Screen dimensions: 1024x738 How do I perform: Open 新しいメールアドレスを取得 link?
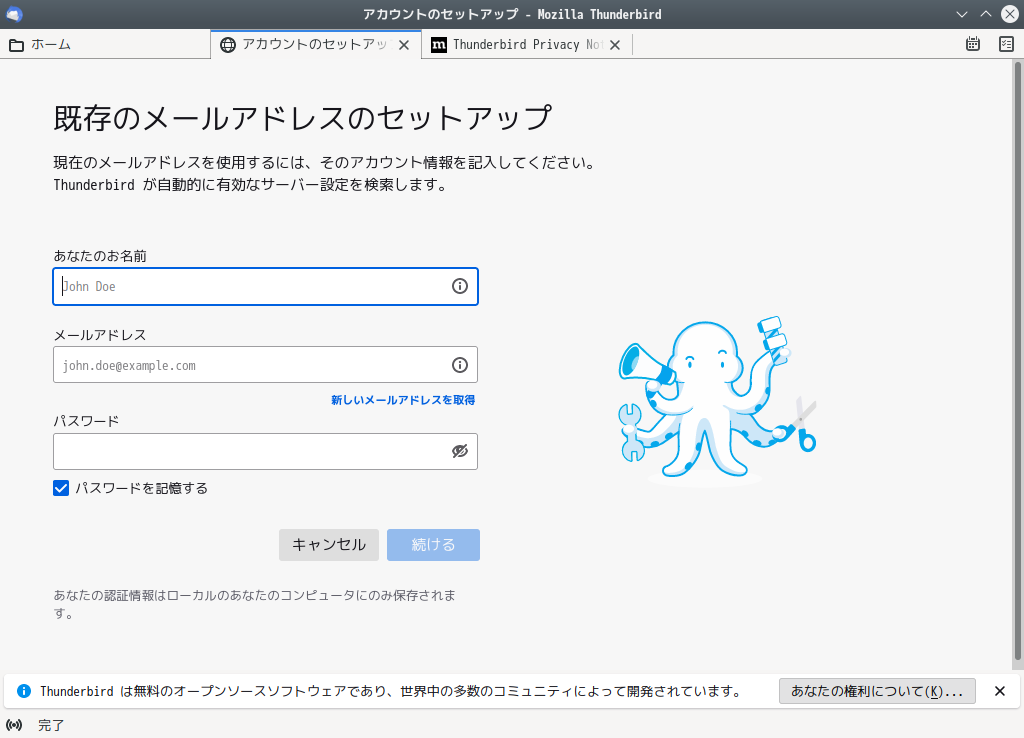tap(403, 400)
